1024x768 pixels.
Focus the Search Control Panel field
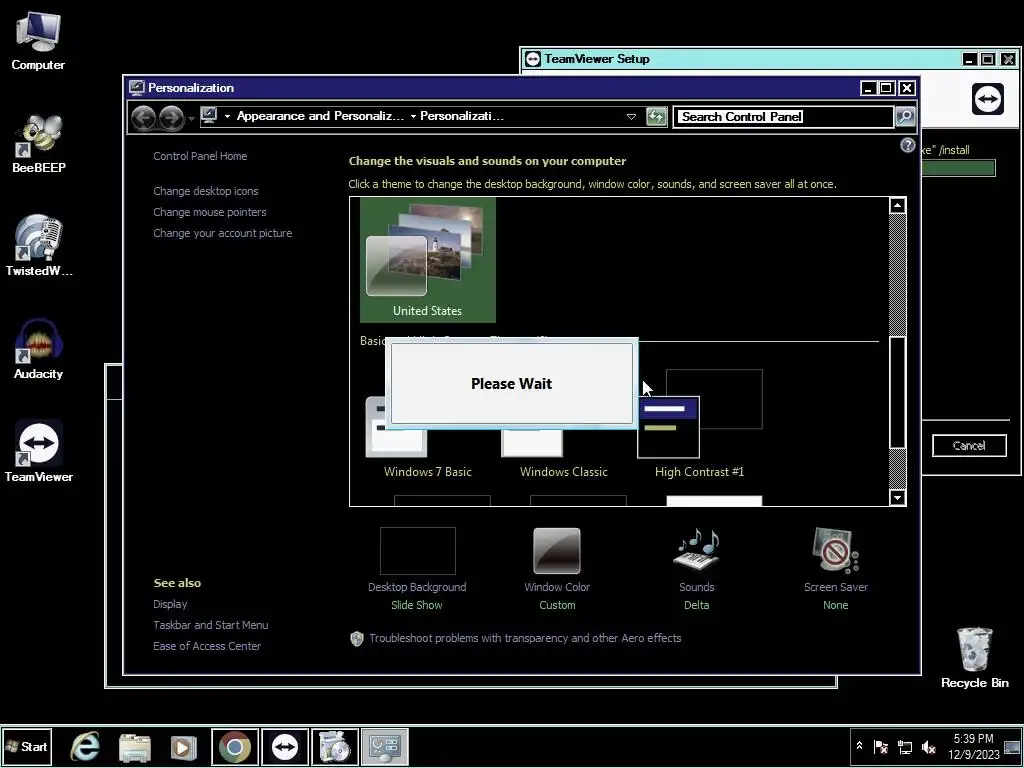coord(783,117)
